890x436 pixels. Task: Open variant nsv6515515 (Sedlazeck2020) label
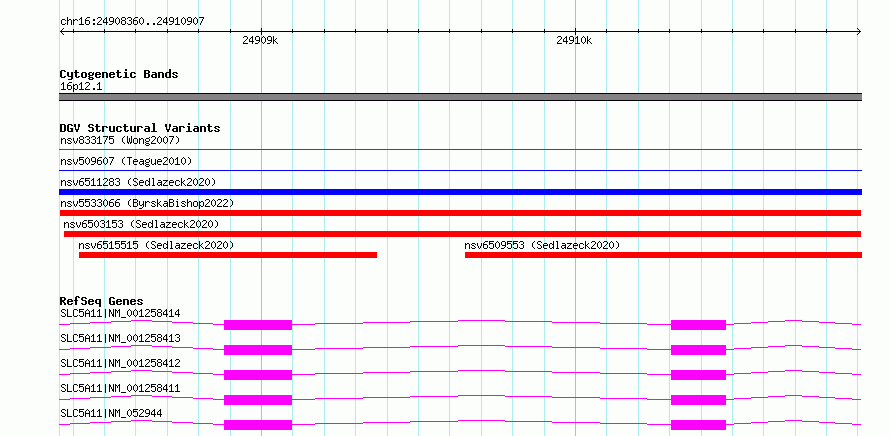click(156, 245)
